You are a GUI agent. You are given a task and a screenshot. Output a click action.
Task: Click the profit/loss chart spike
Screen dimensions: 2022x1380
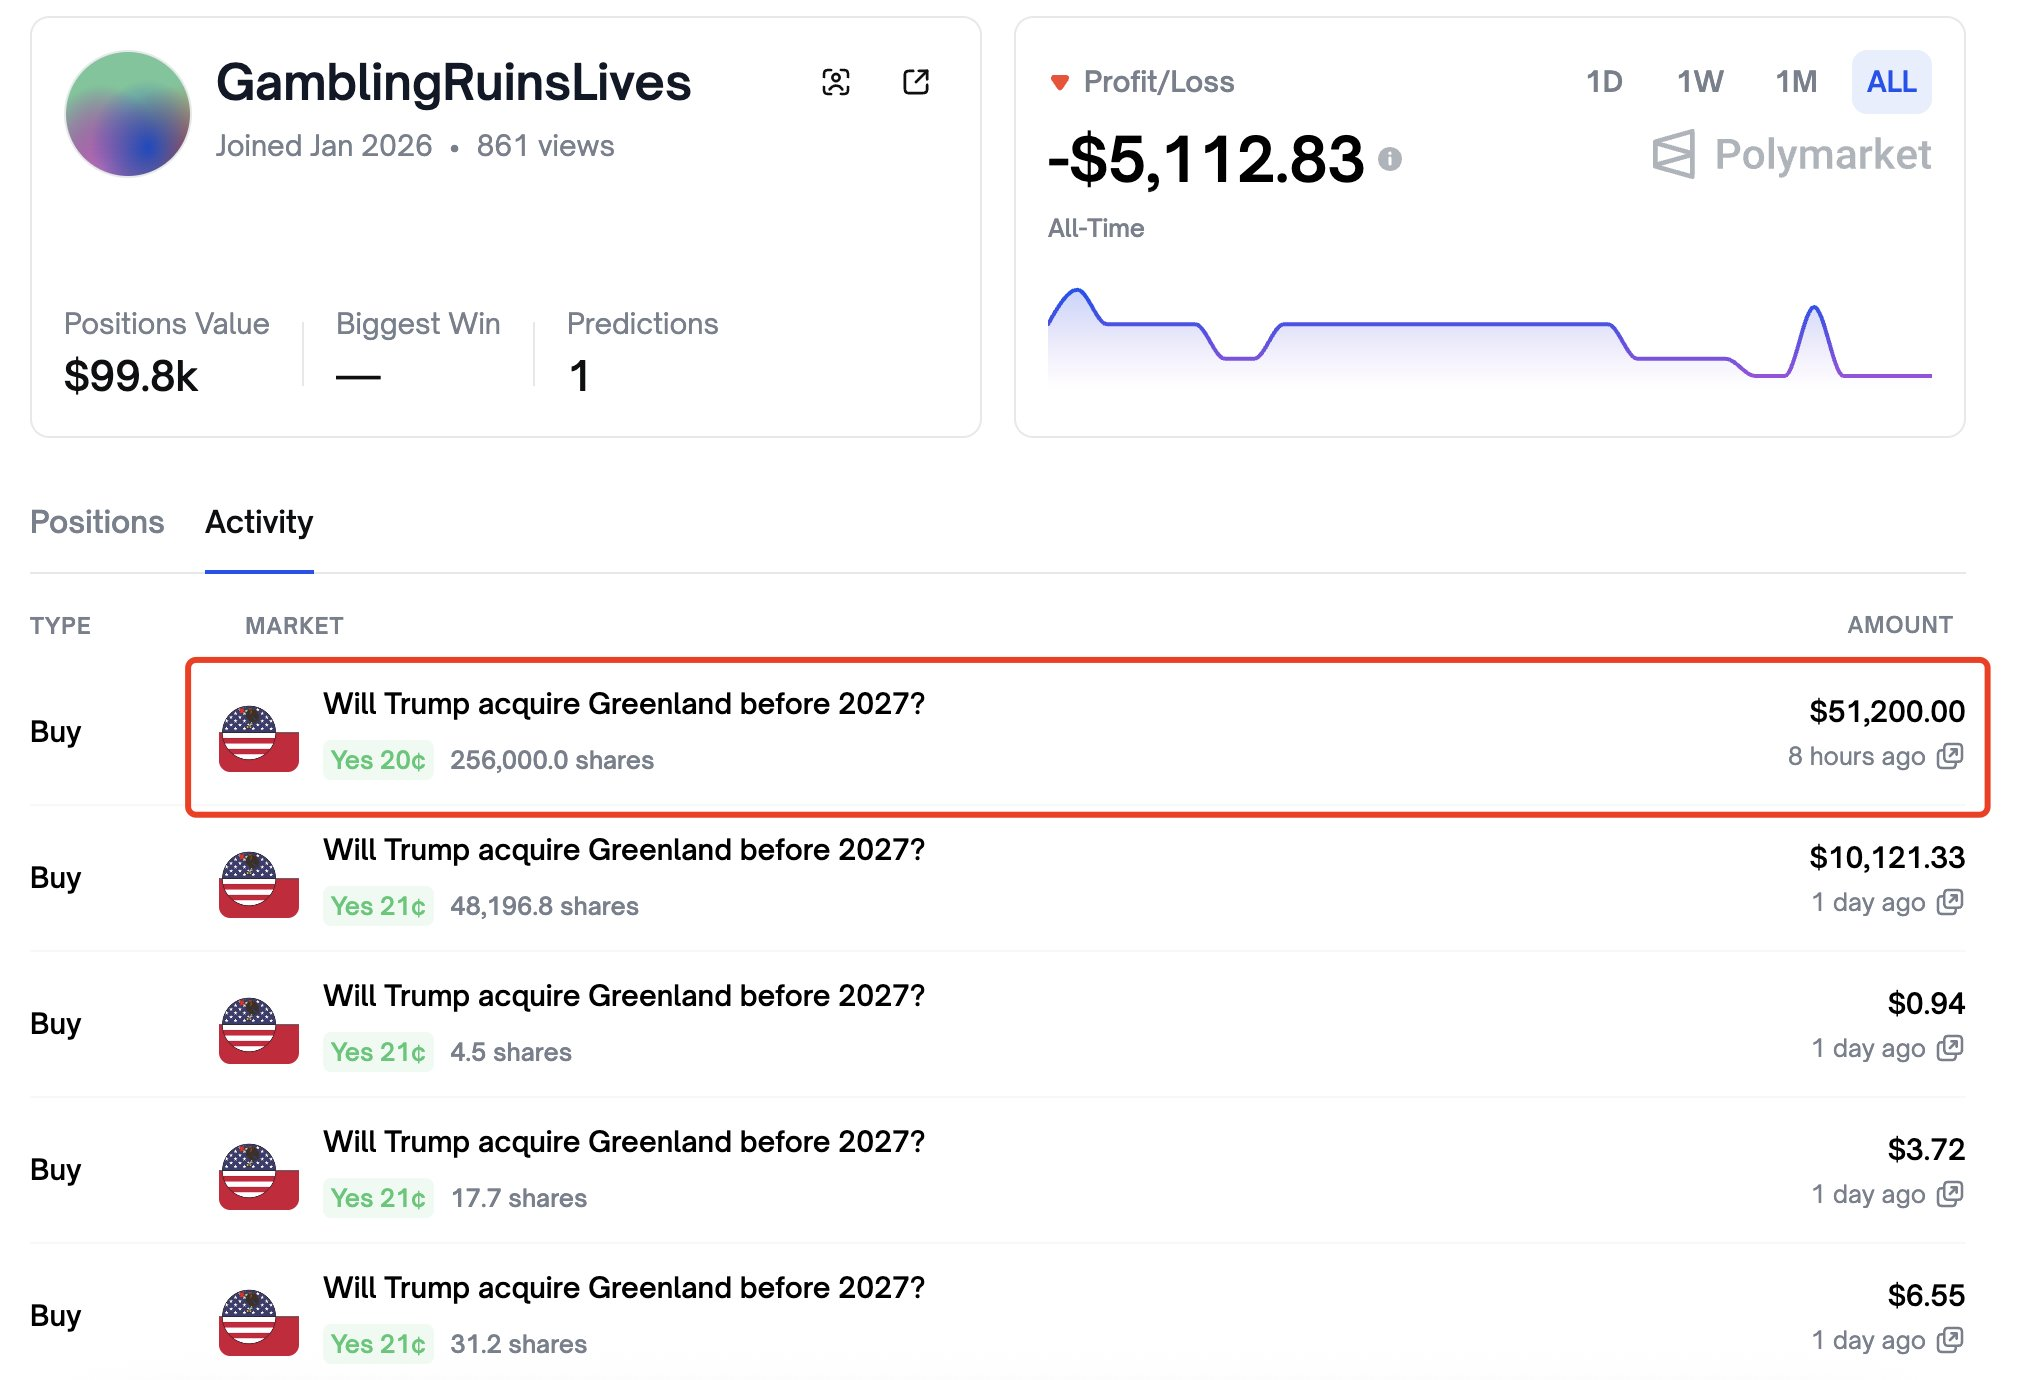point(1813,312)
